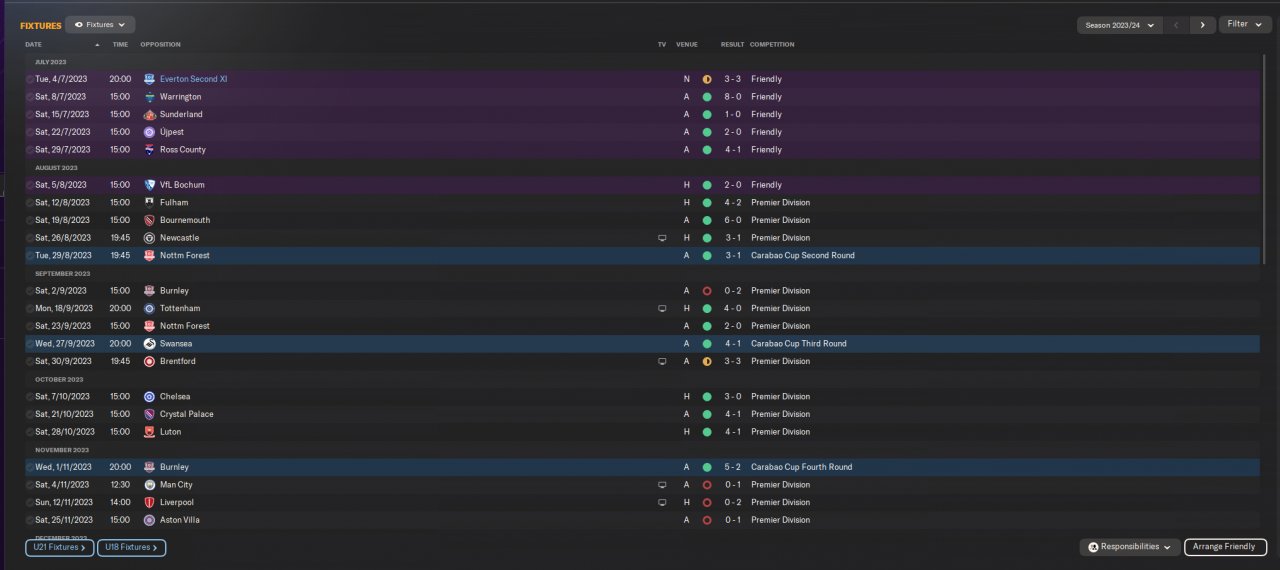Sort by the Competition column header

point(772,45)
